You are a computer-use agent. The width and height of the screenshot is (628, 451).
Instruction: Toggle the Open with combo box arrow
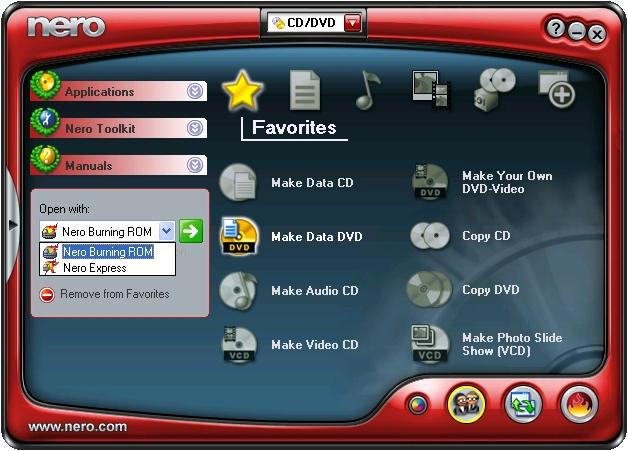point(167,231)
